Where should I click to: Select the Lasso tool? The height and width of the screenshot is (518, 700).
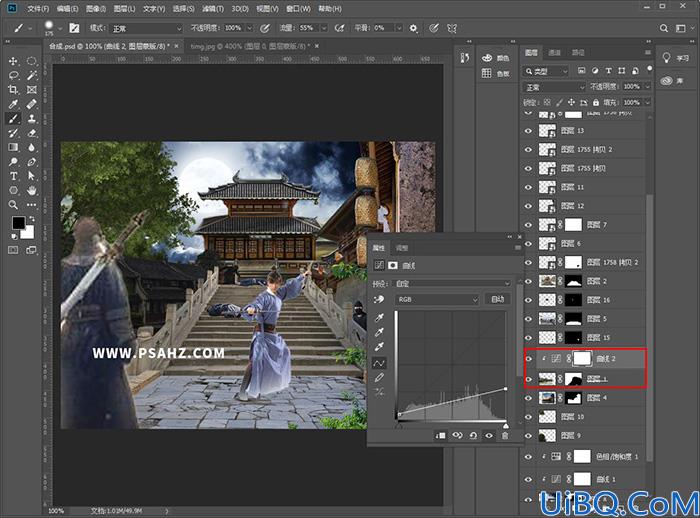click(13, 75)
